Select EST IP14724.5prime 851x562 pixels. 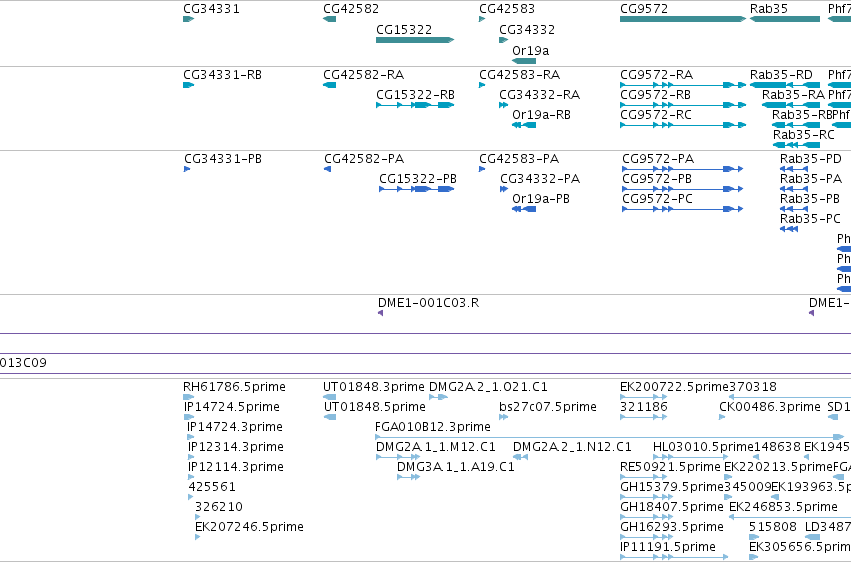[232, 407]
